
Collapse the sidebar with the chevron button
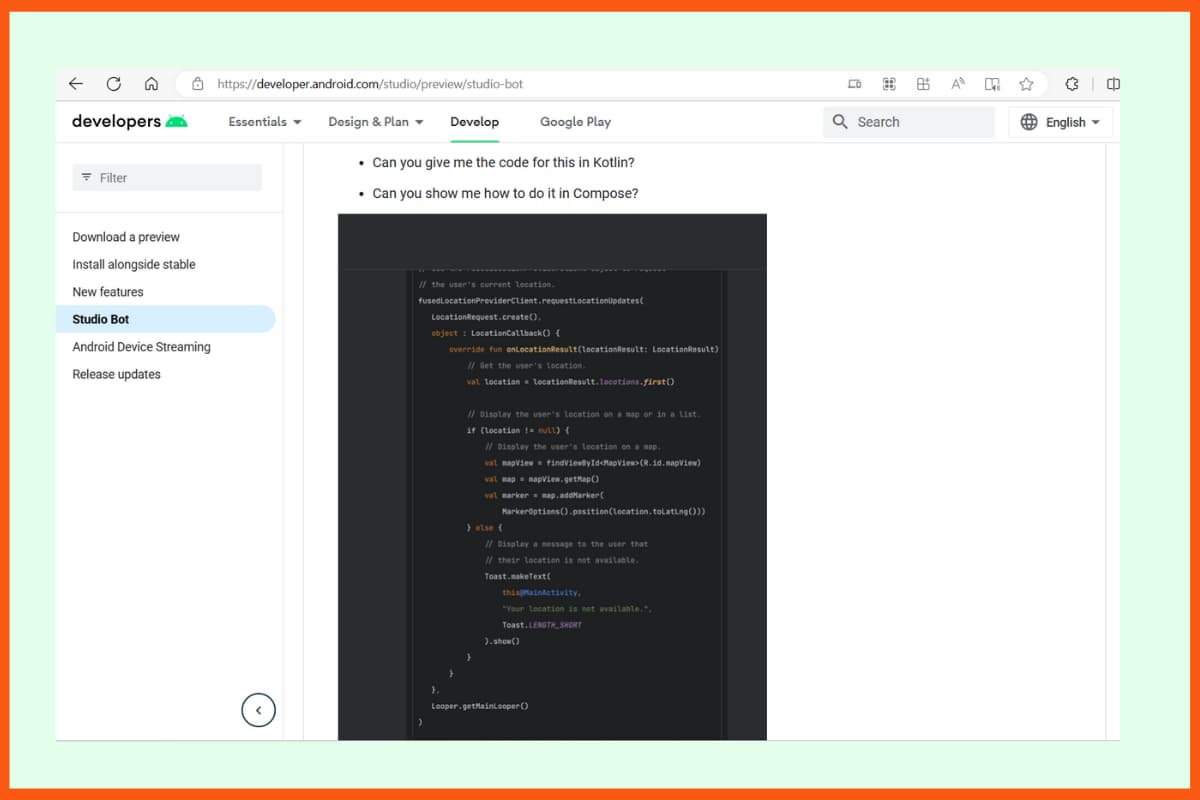click(258, 710)
